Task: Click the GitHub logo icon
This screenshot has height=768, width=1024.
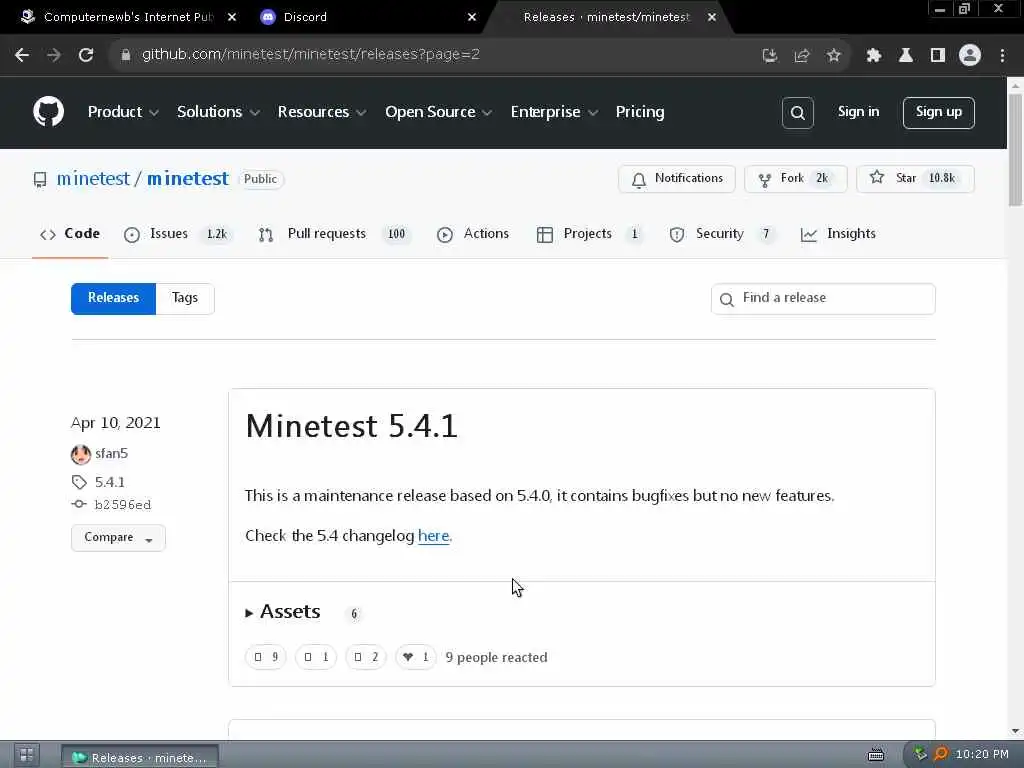Action: click(x=48, y=112)
